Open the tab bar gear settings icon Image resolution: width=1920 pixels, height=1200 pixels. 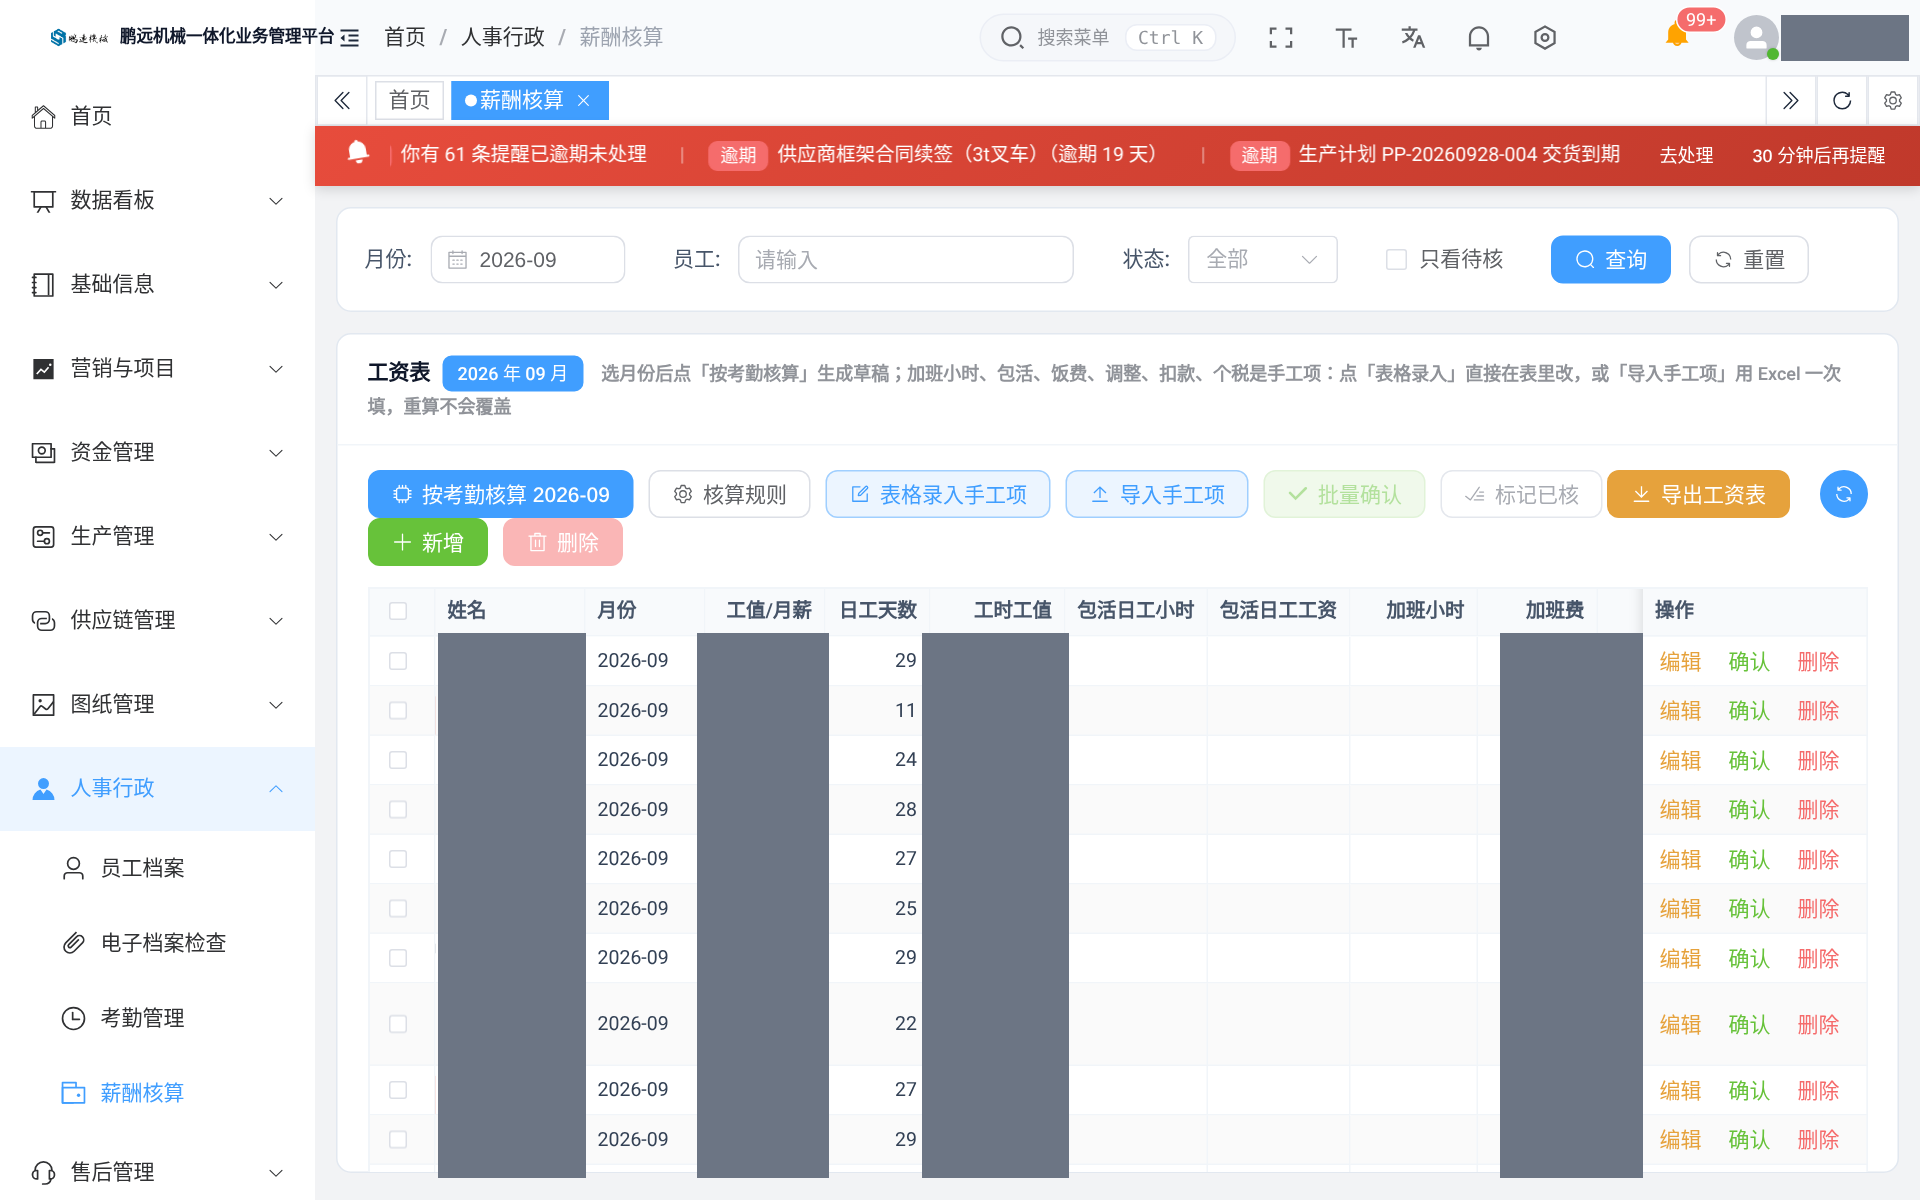coord(1893,100)
